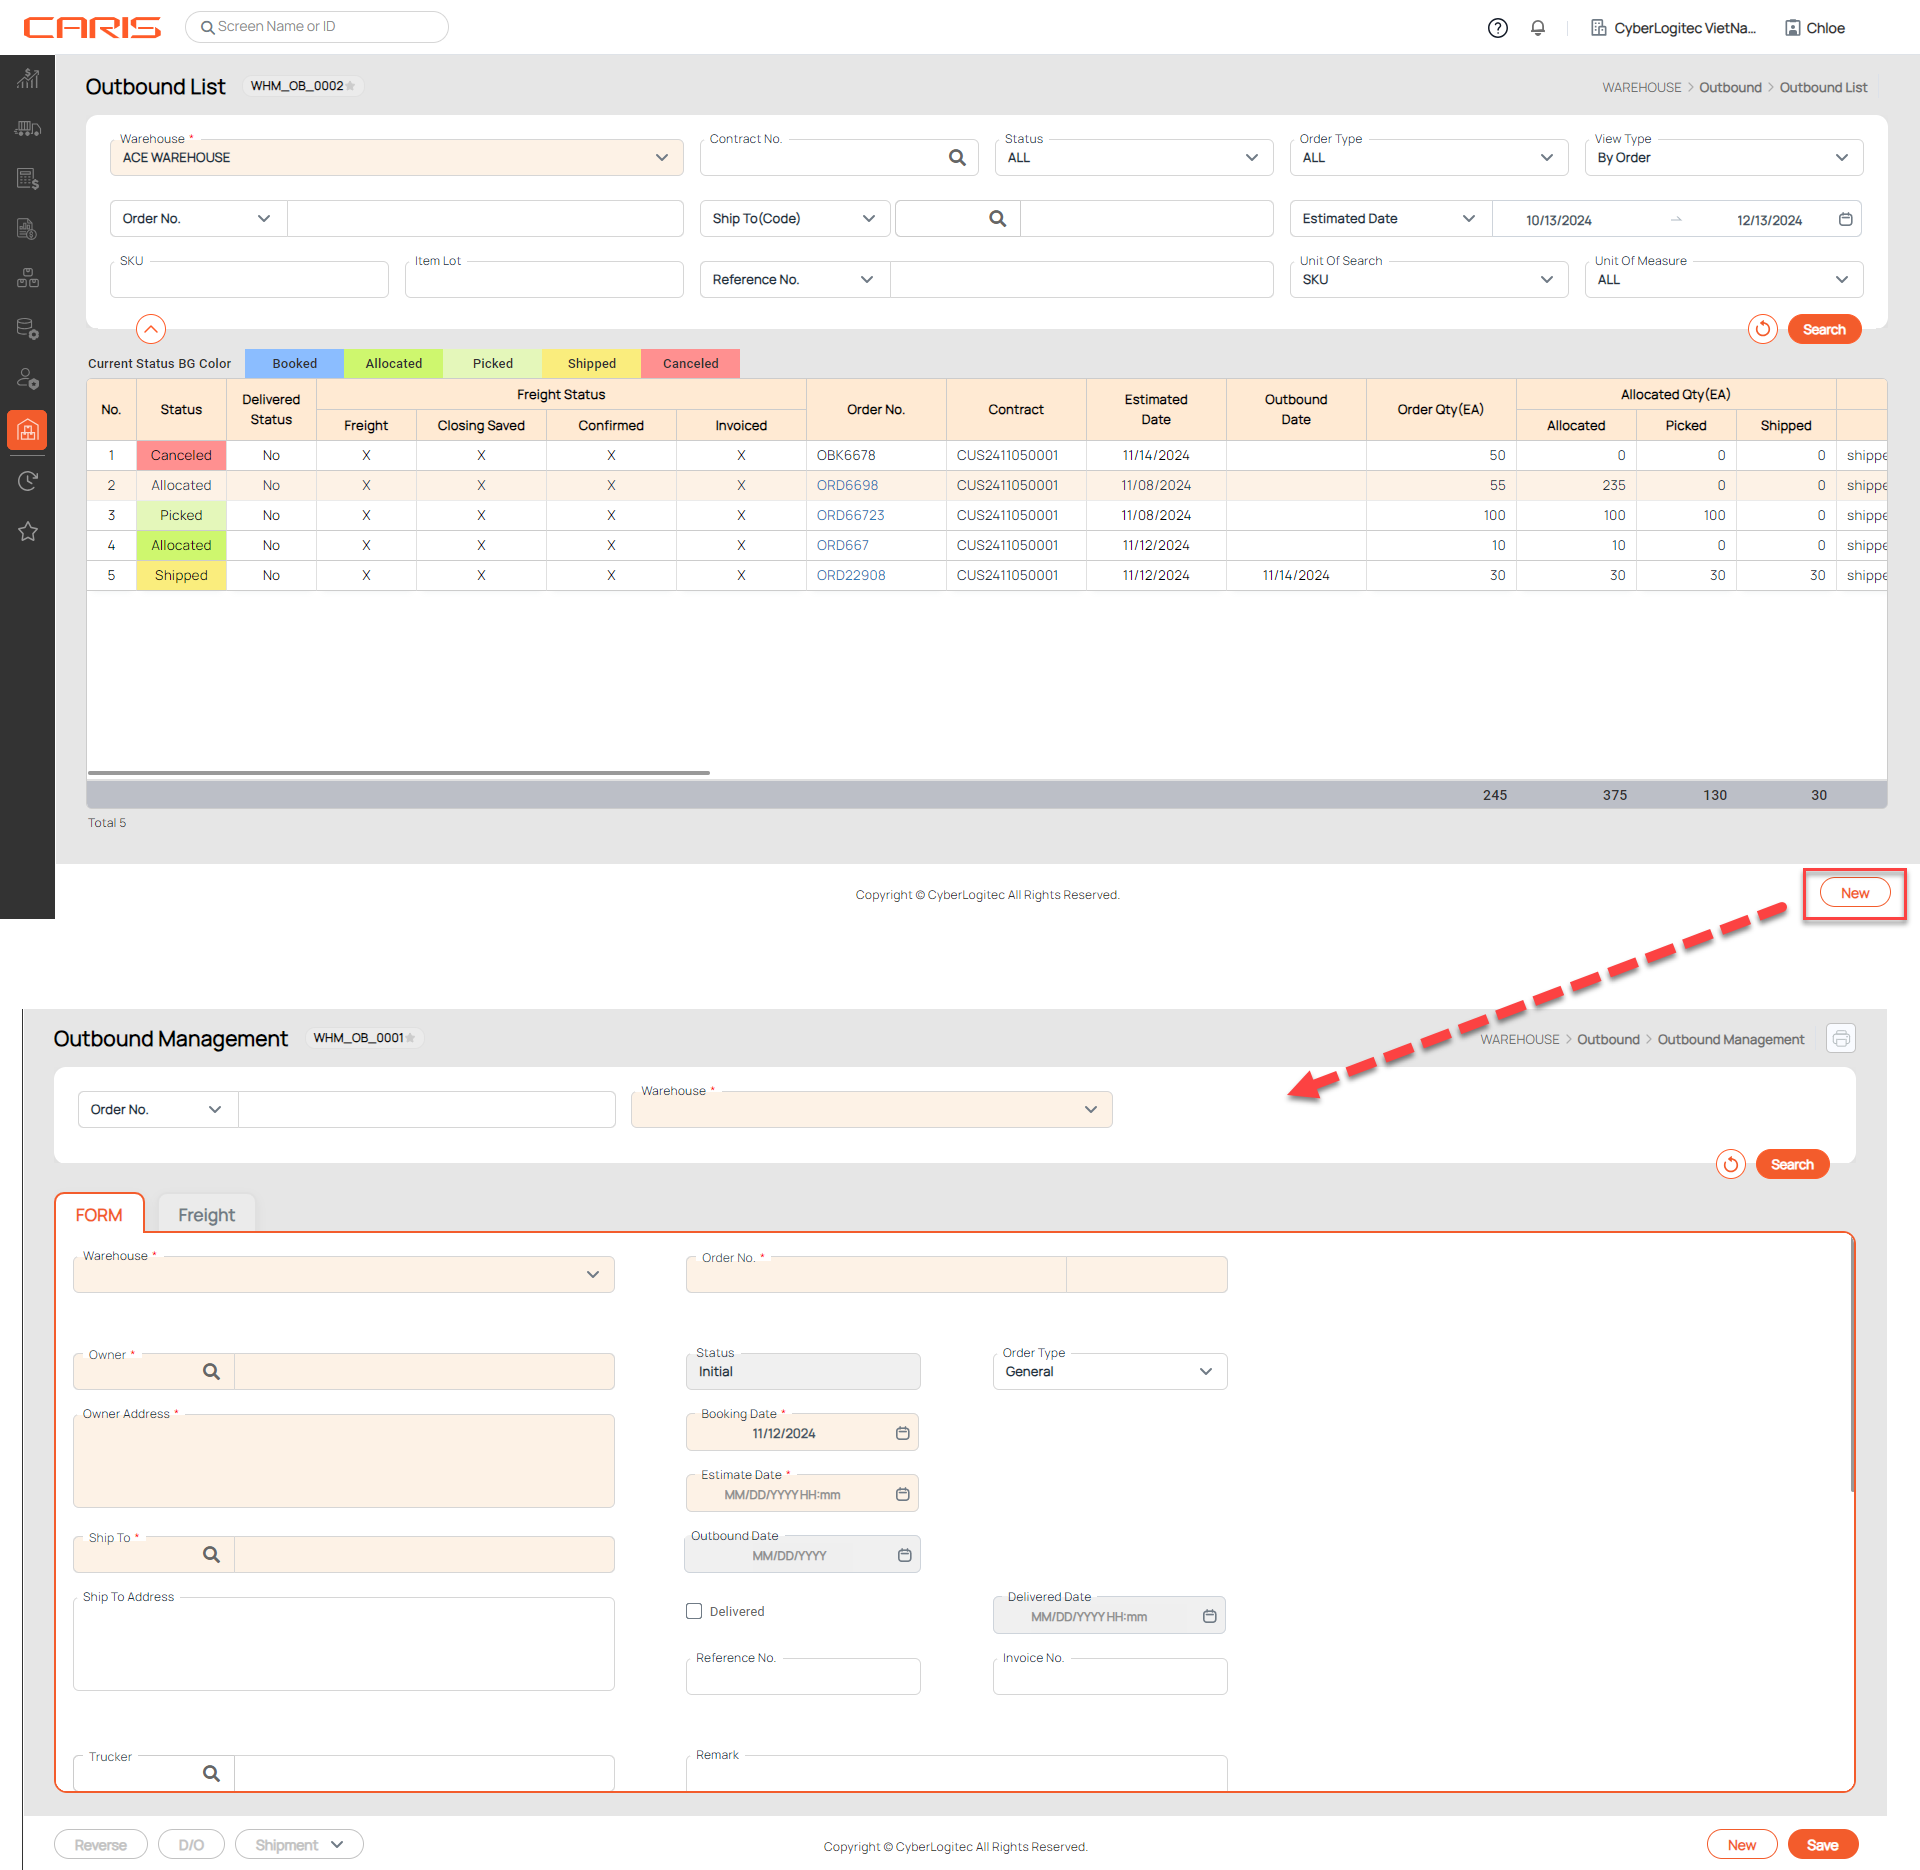
Task: Click the Owner search magnifier icon
Action: pos(211,1371)
